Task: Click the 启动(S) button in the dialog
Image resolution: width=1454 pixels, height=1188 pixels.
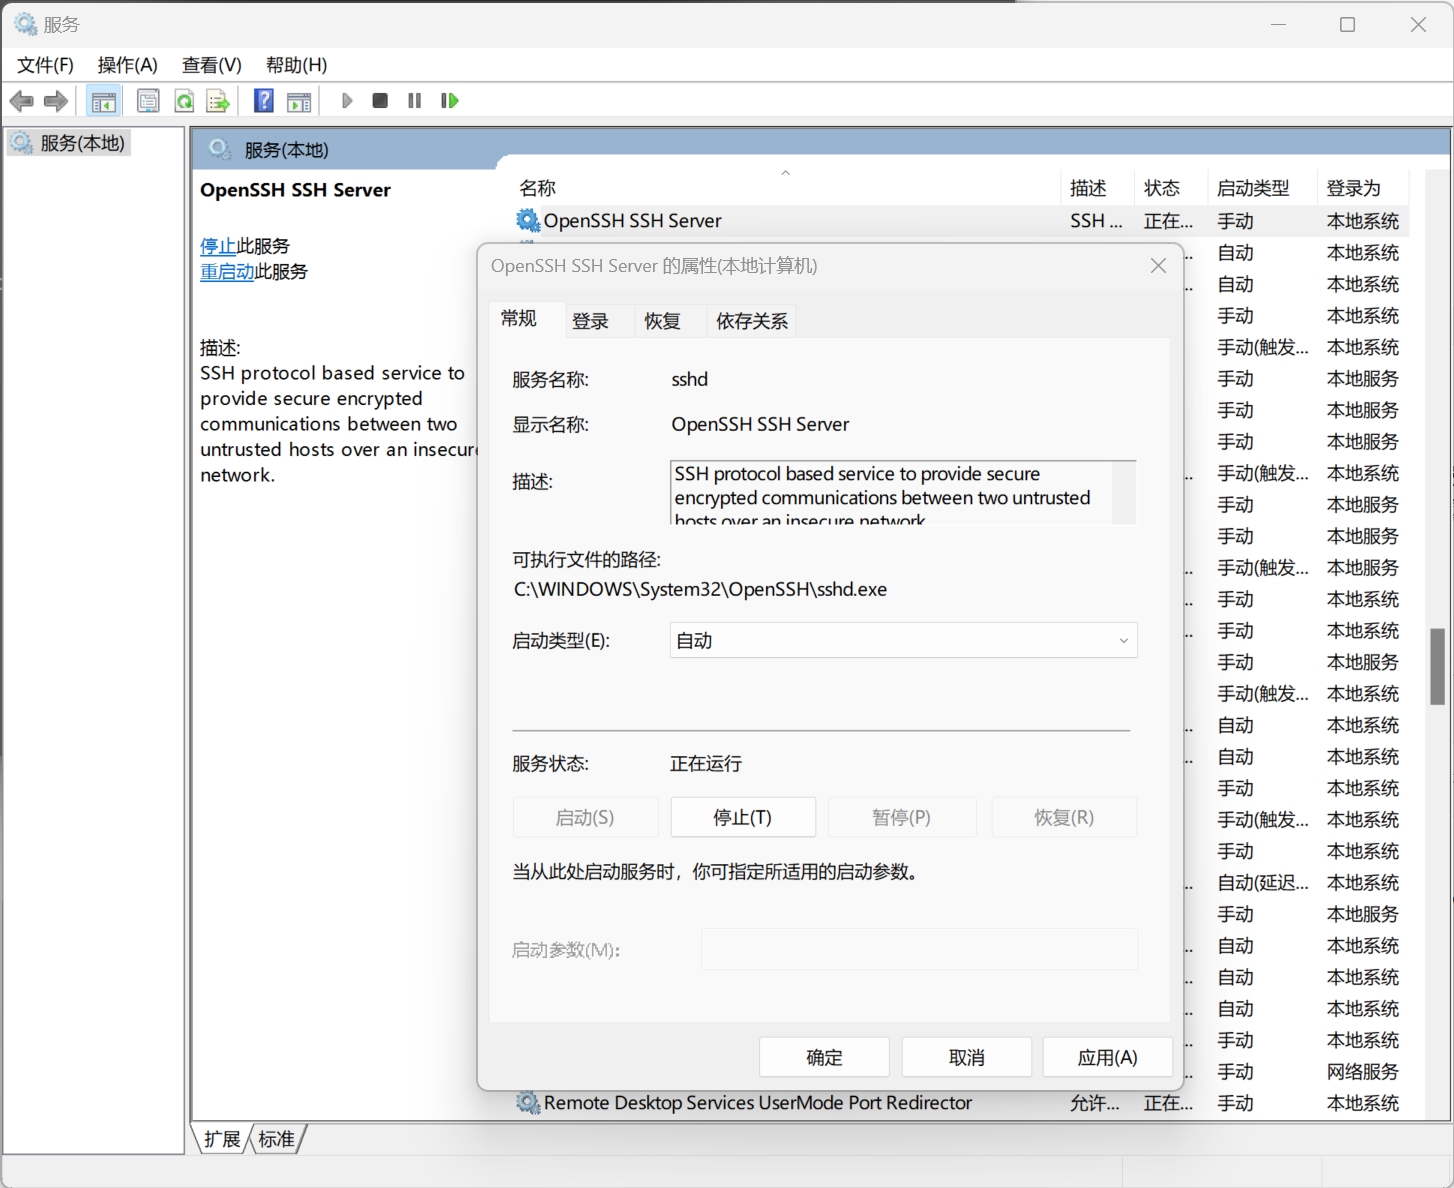Action: pos(585,817)
